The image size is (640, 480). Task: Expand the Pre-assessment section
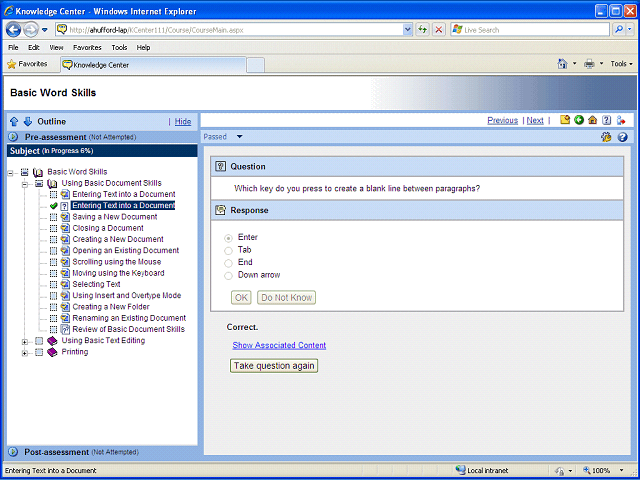[x=13, y=137]
